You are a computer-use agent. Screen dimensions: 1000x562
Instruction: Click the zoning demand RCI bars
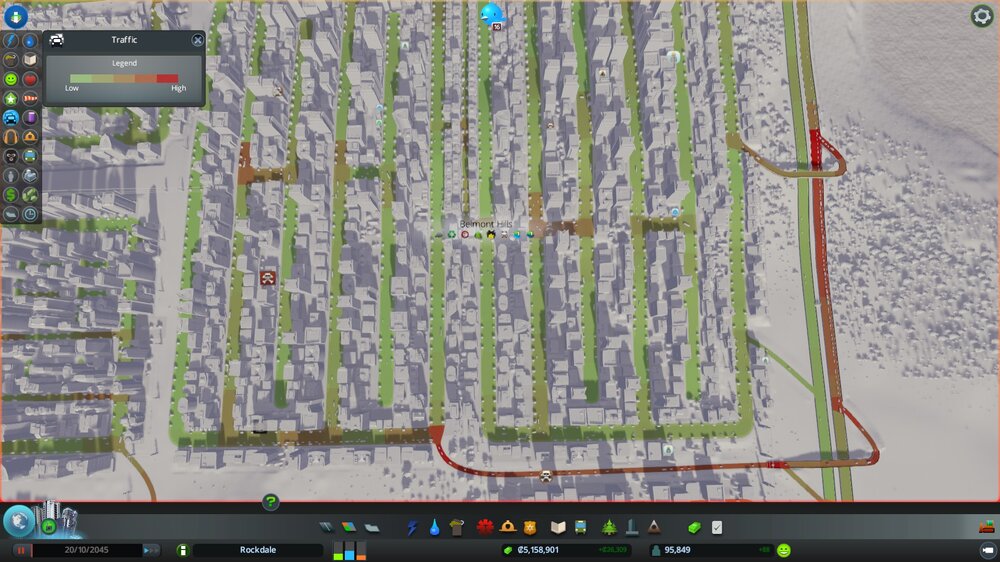(x=349, y=551)
